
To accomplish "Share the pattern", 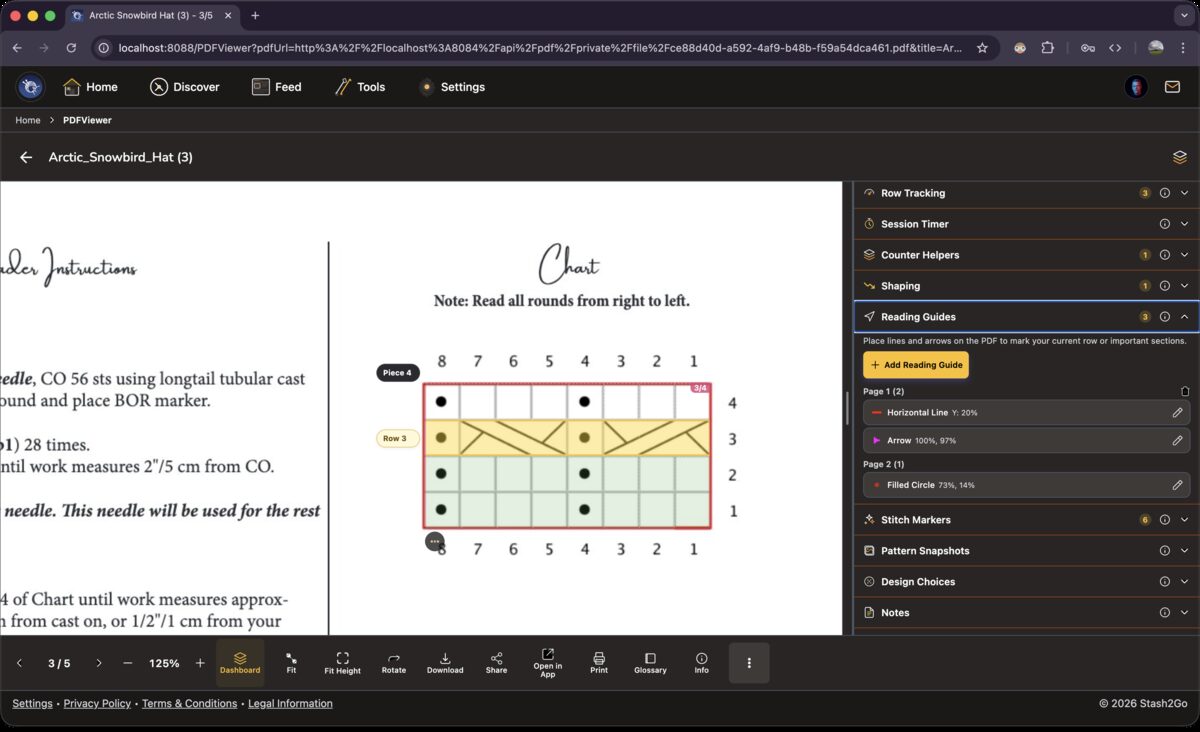I will pos(496,662).
